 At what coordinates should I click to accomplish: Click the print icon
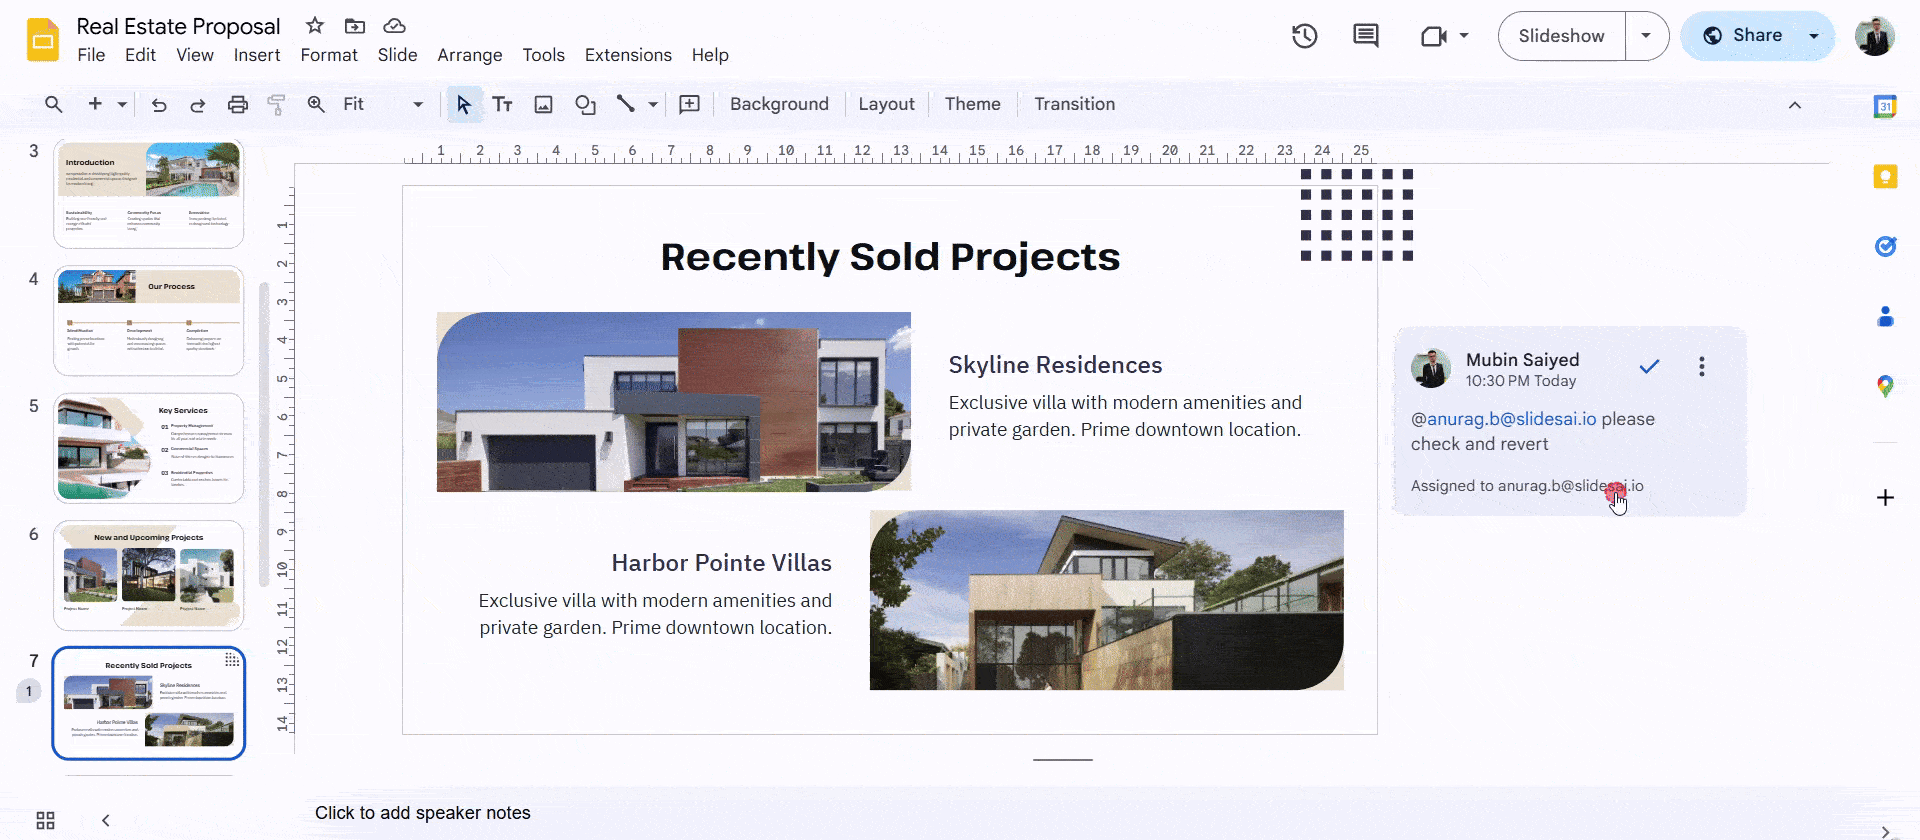click(237, 104)
